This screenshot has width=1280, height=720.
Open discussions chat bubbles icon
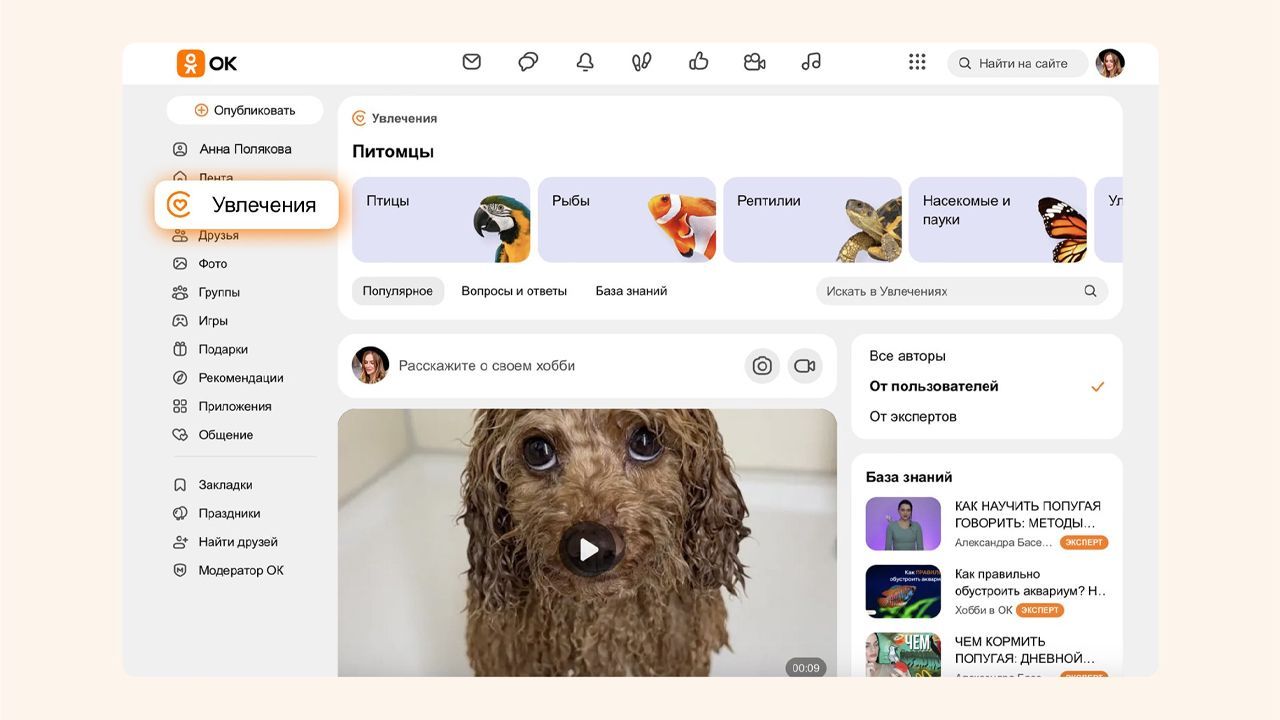point(528,62)
